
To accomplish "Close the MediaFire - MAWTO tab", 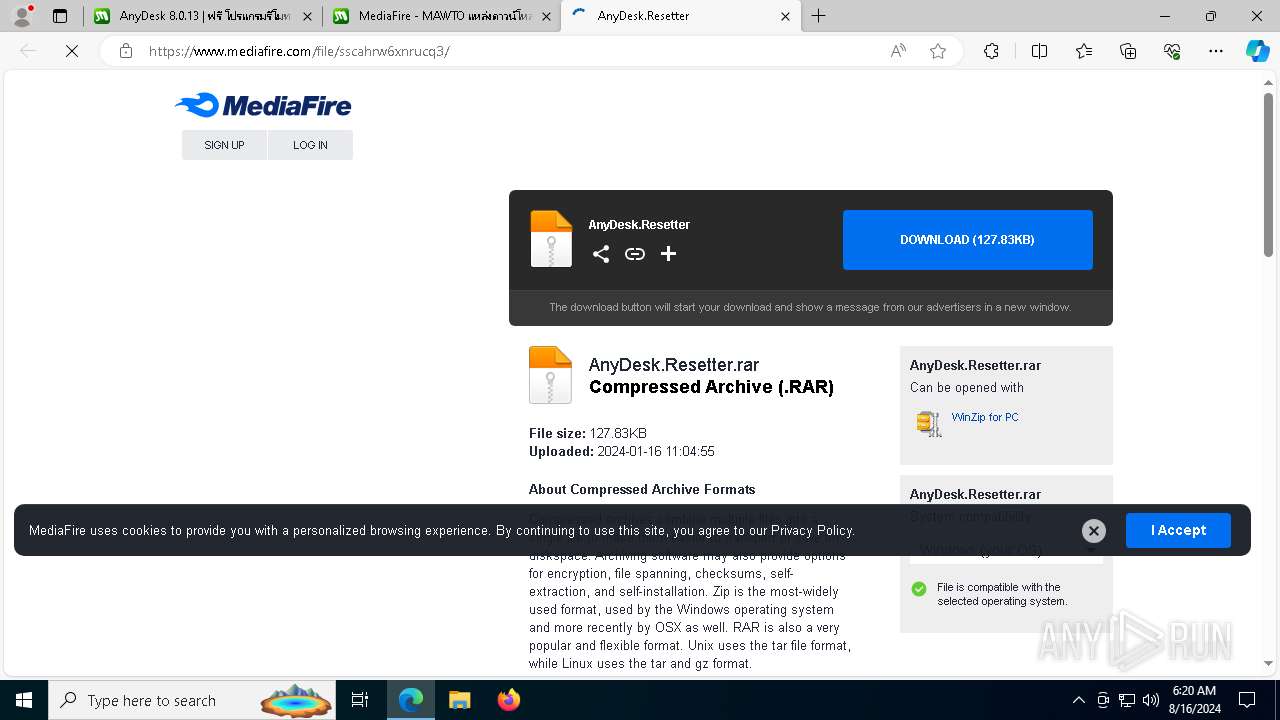I will (546, 16).
